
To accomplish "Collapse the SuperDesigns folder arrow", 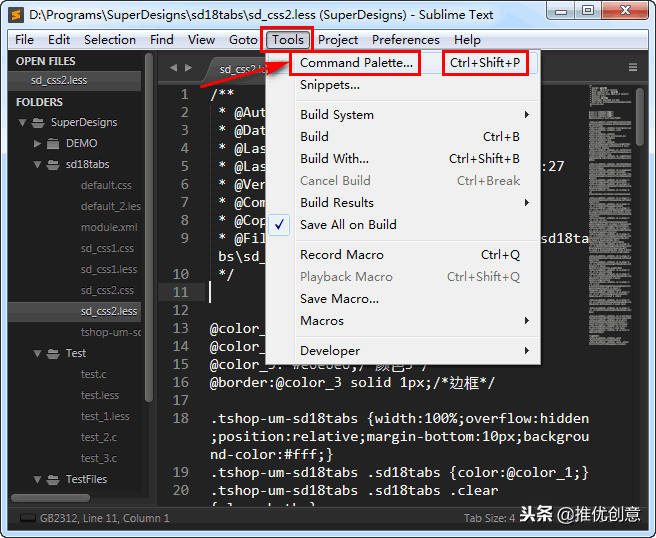I will [23, 123].
